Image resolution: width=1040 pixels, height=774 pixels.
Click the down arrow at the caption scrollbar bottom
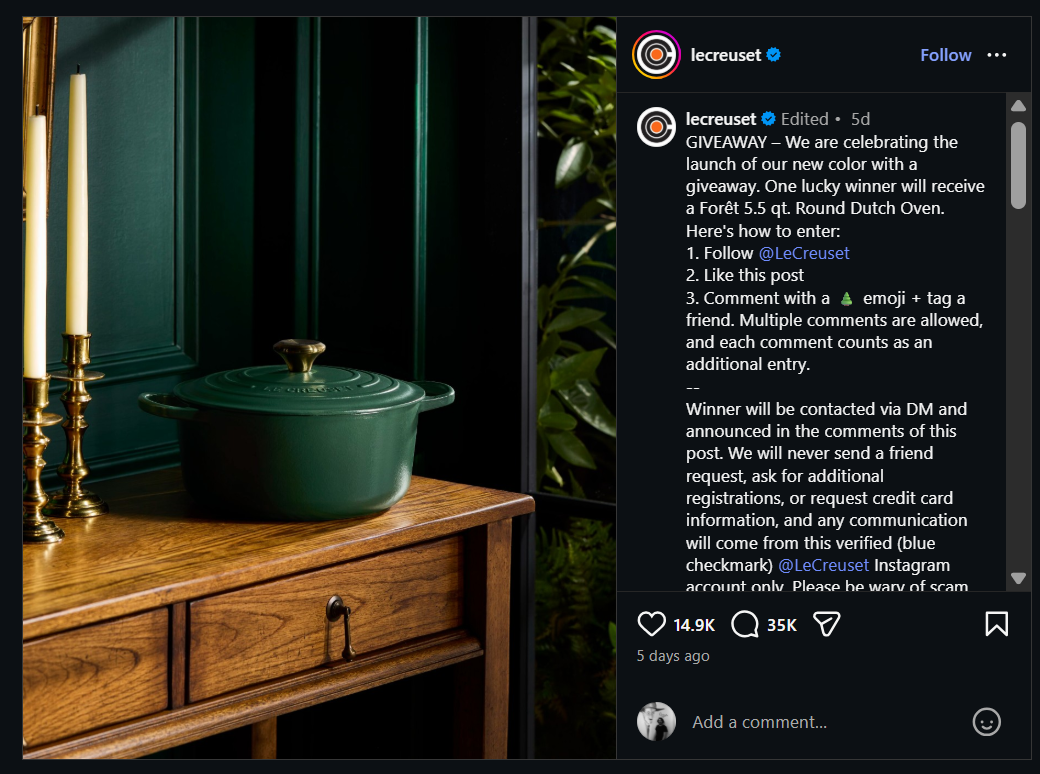1019,578
